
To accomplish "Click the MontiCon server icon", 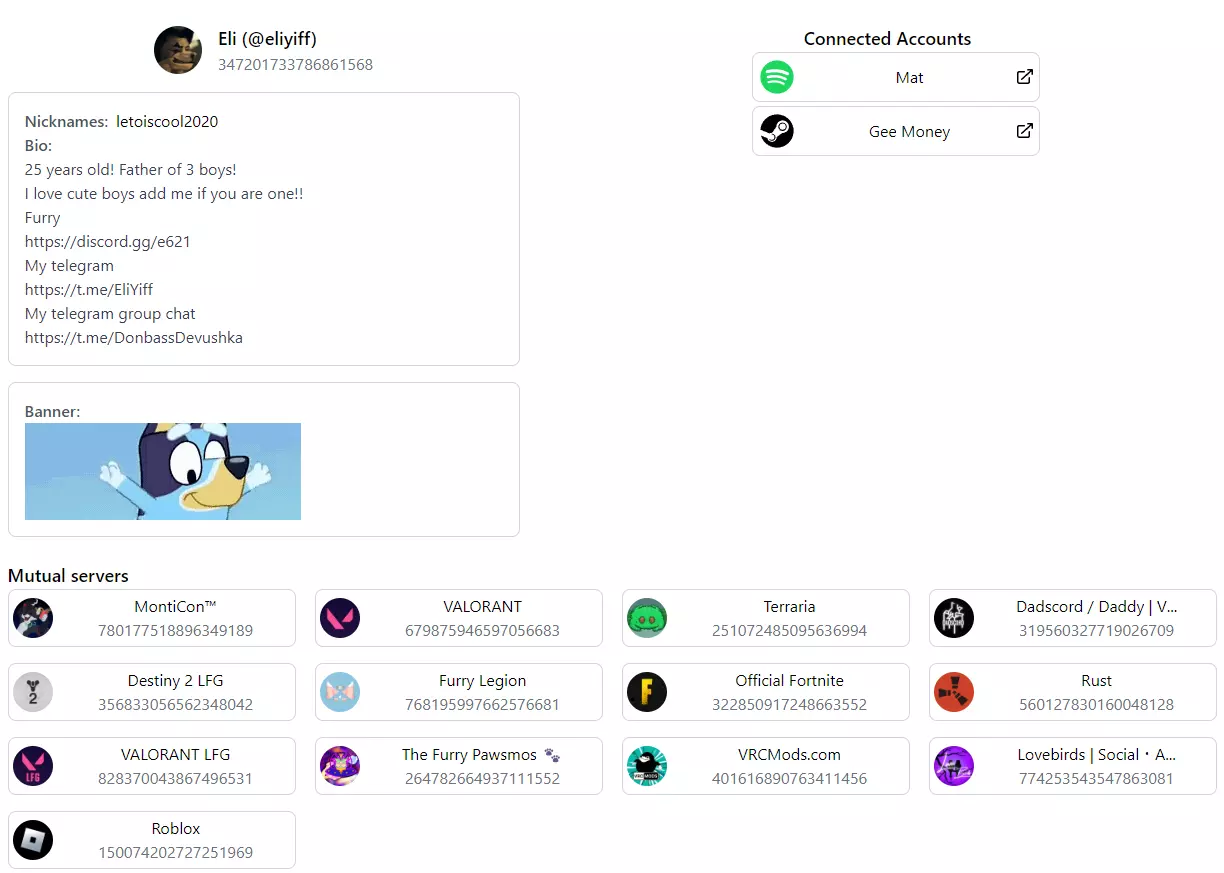I will pos(33,618).
